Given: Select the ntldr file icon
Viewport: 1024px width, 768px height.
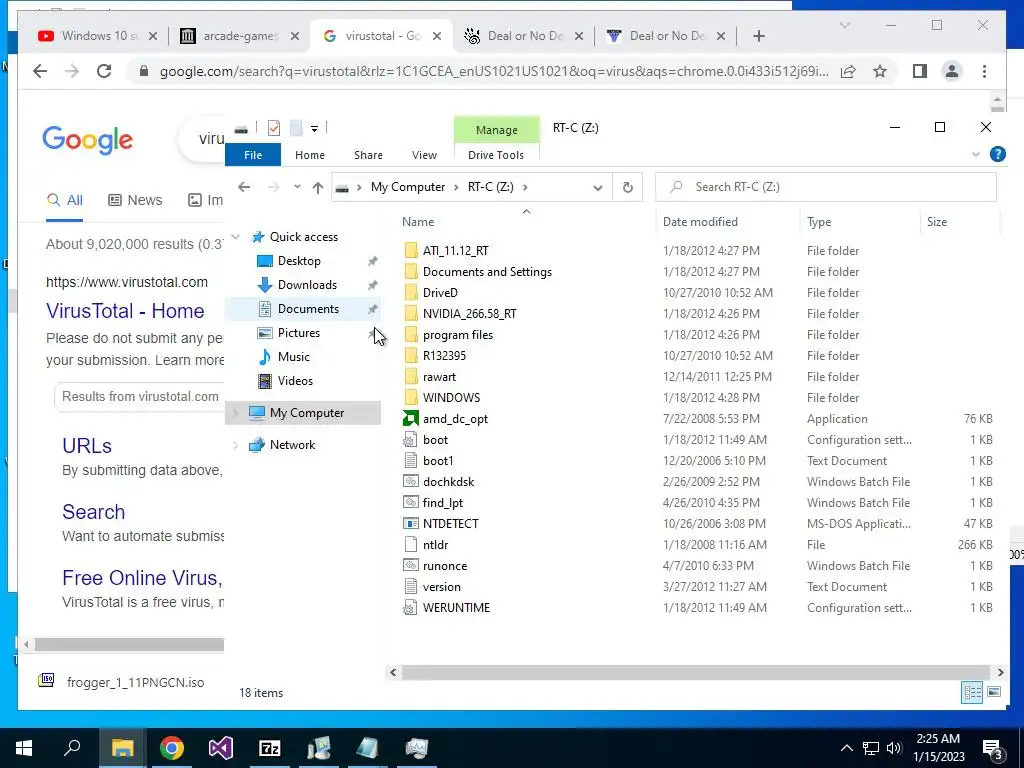Looking at the screenshot, I should pyautogui.click(x=410, y=545).
